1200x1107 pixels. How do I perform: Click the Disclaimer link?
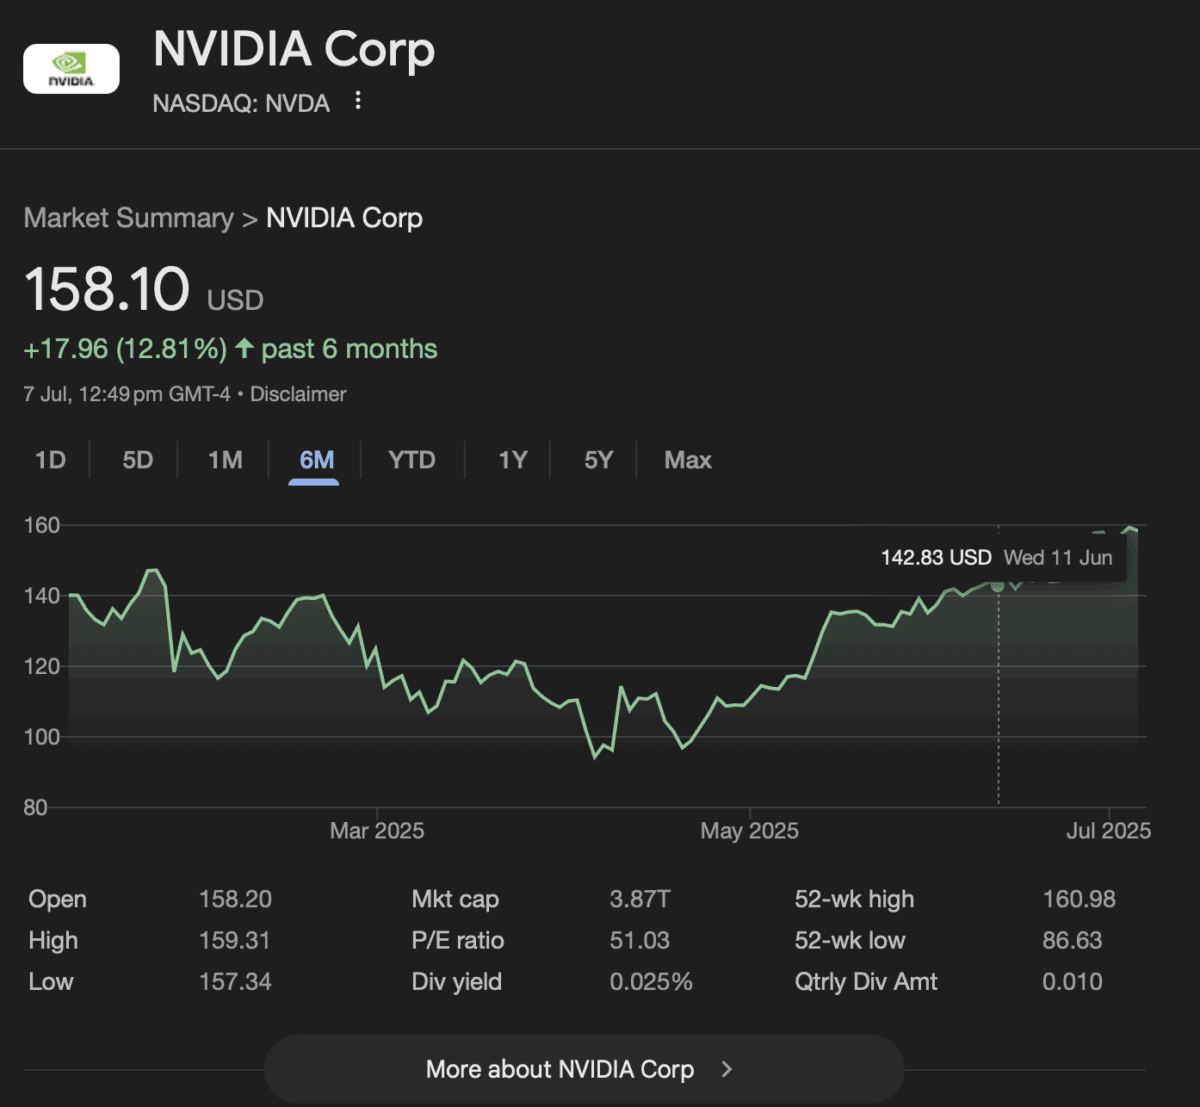298,394
